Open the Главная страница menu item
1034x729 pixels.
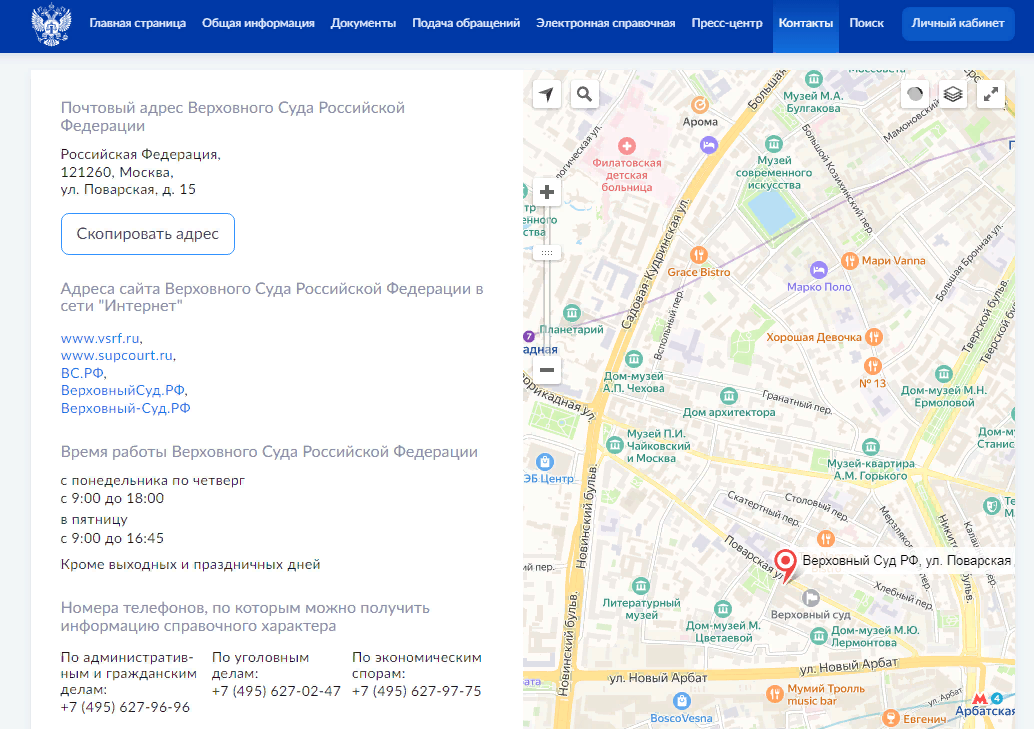(137, 23)
